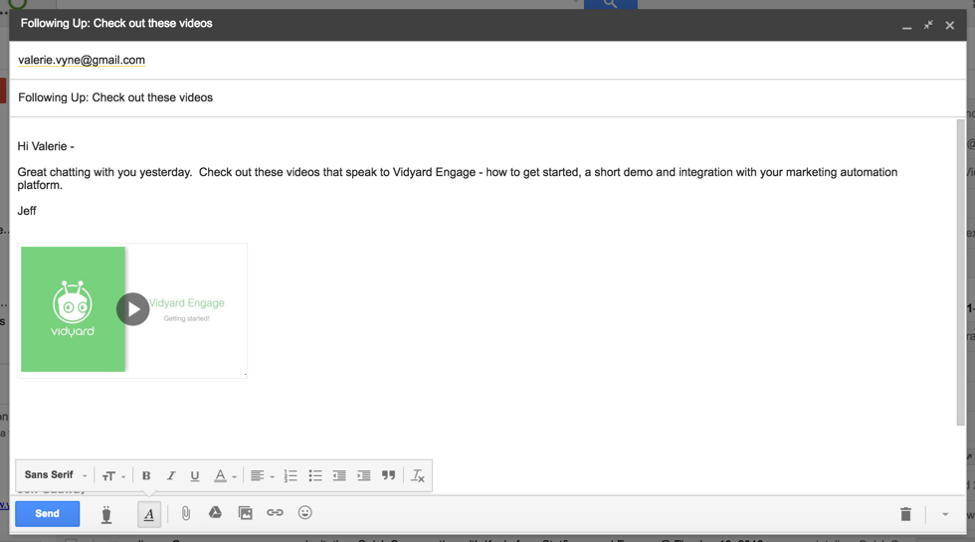Play the Vidyard Engage video thumbnail

click(x=132, y=310)
